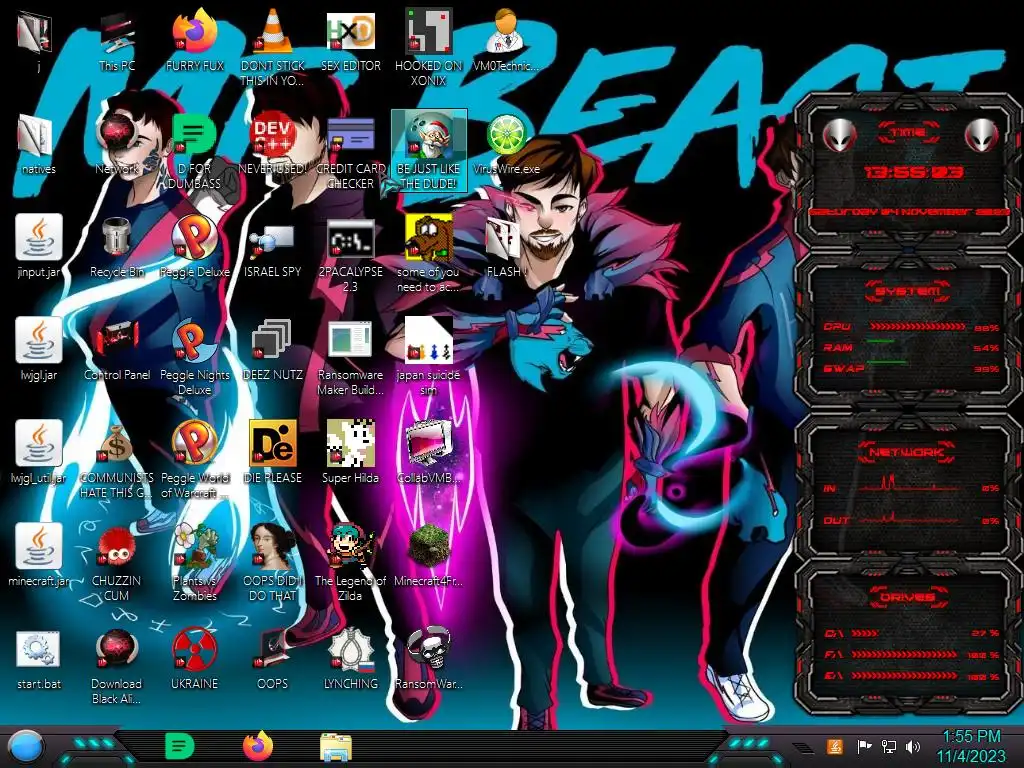Screen dimensions: 1024x768
Task: Open Ransomware Maker Build... icon
Action: click(x=351, y=340)
